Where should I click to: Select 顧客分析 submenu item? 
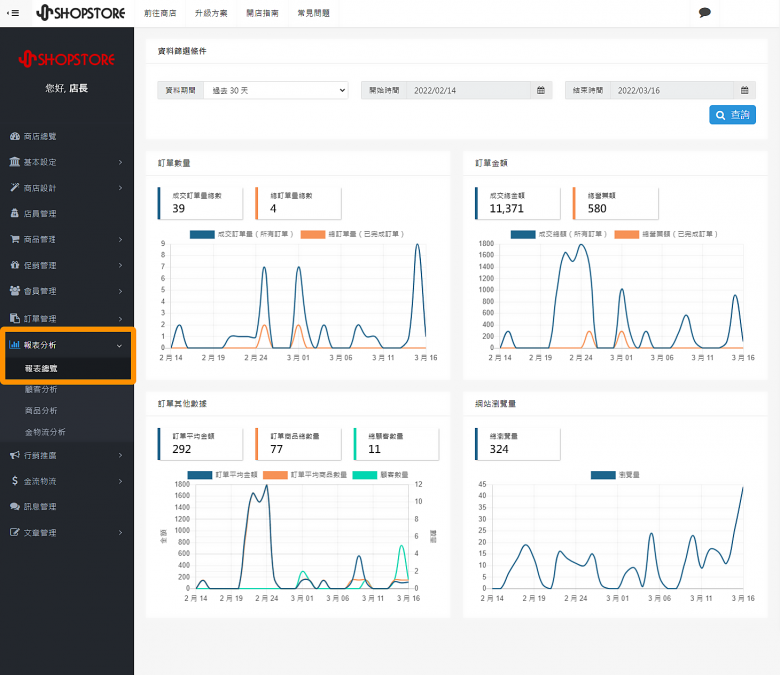[x=41, y=389]
